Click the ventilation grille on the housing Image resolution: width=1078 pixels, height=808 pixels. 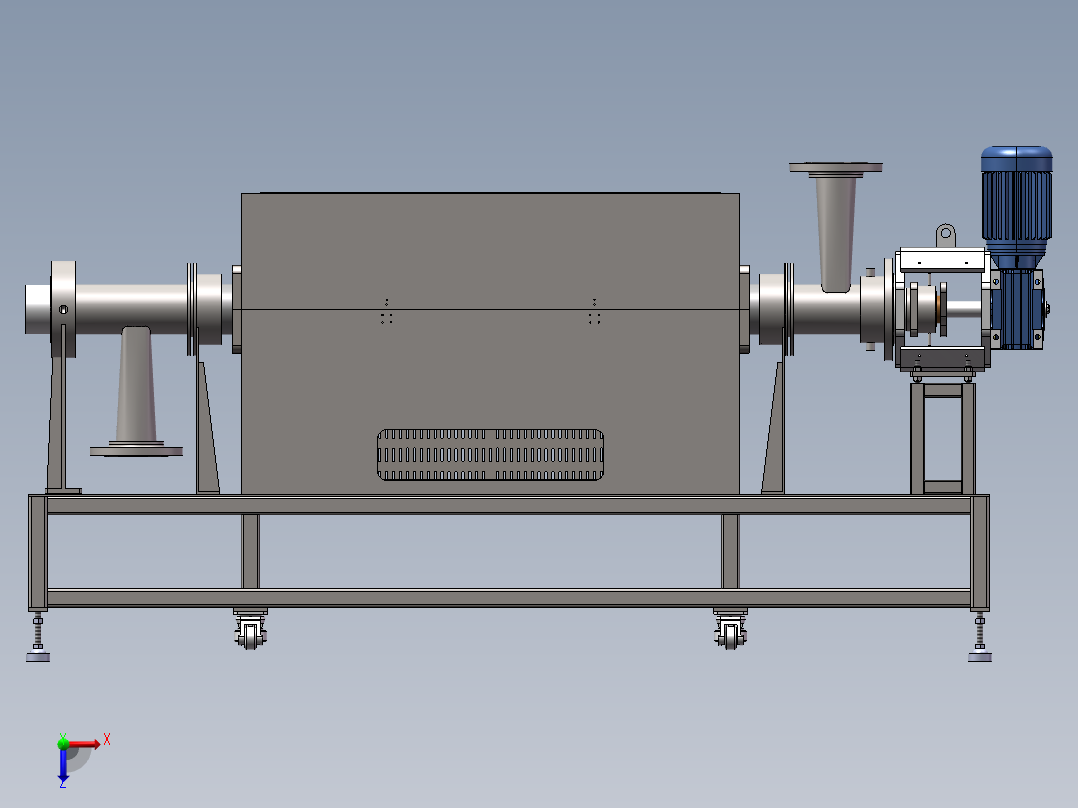pyautogui.click(x=490, y=455)
